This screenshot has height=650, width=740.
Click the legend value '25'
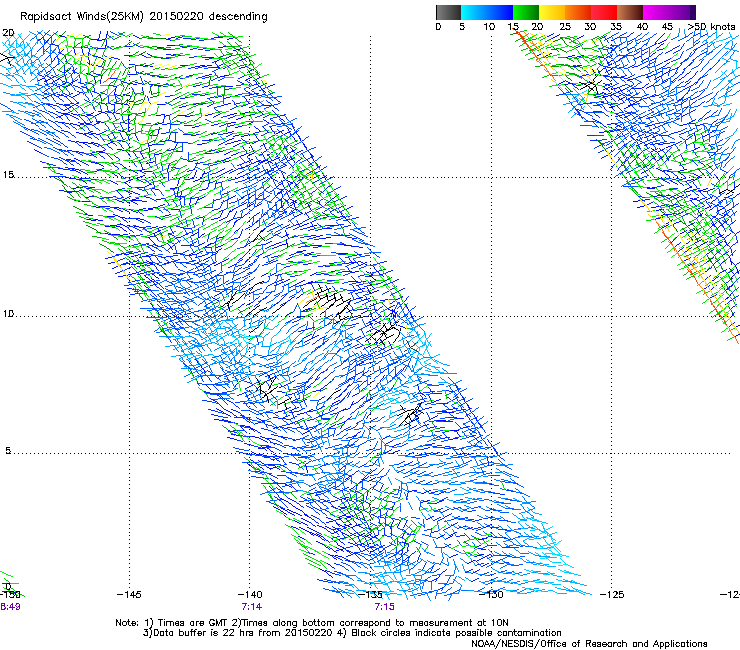tap(564, 27)
